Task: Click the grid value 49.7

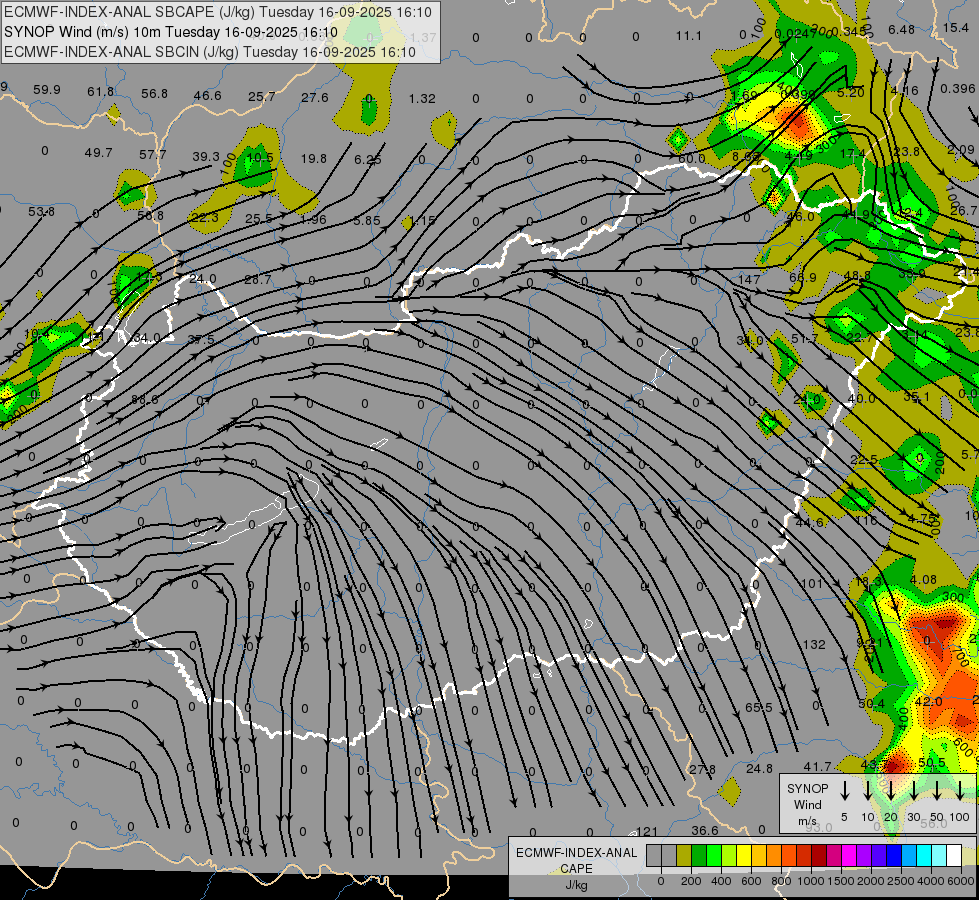Action: tap(98, 152)
